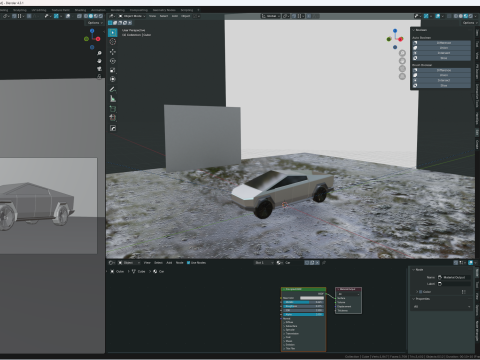Click zoom gizmo button in main viewport
The width and height of the screenshot is (480, 360).
(x=402, y=53)
